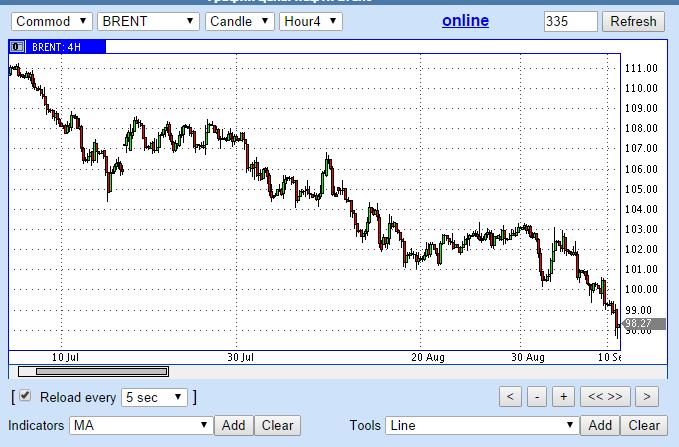Click the current price tag 98.27
Viewport: 679px width, 447px height.
pyautogui.click(x=643, y=324)
